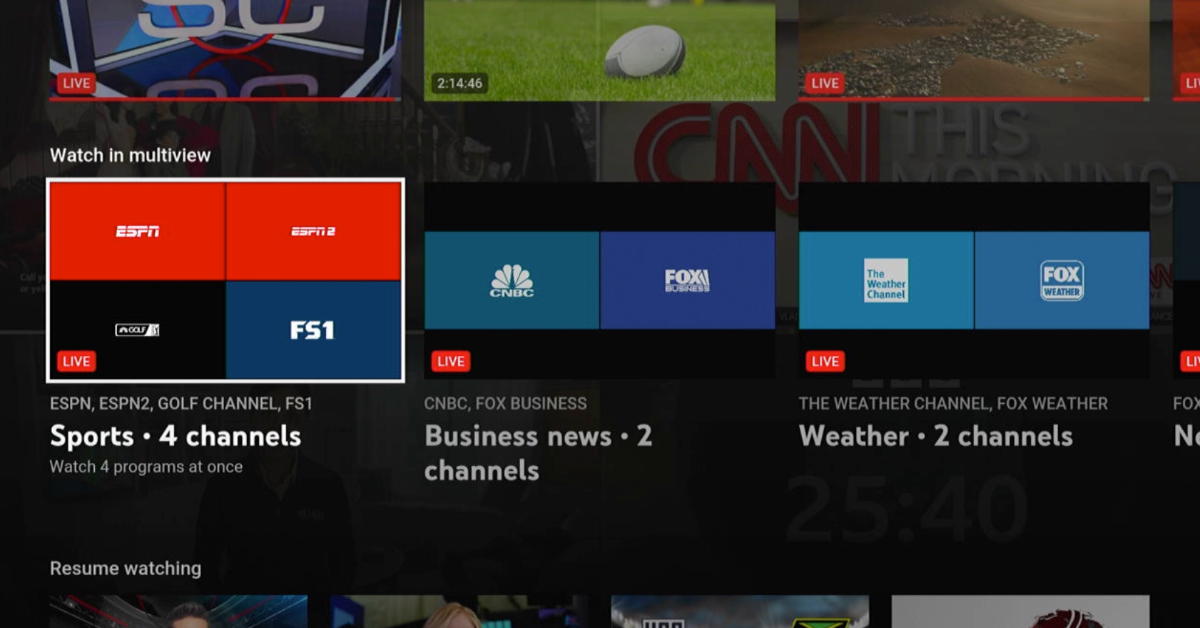Open the Business news 2 channels multiview

pyautogui.click(x=600, y=280)
